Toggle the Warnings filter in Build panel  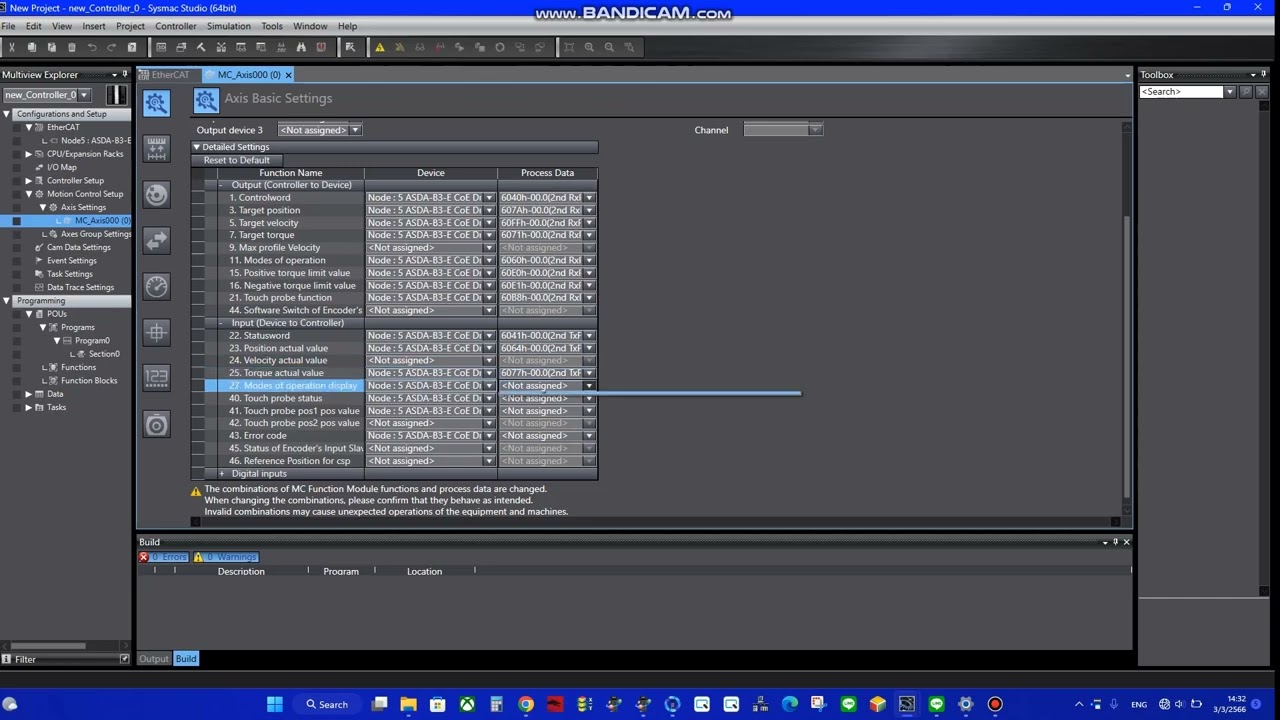pyautogui.click(x=226, y=557)
